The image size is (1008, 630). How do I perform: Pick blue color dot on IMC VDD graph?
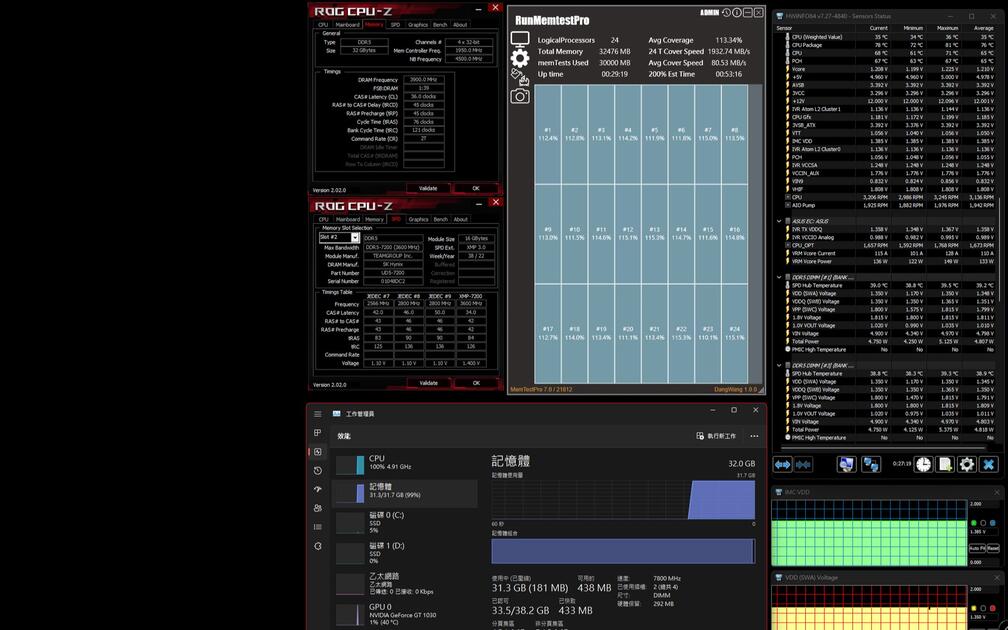click(993, 523)
